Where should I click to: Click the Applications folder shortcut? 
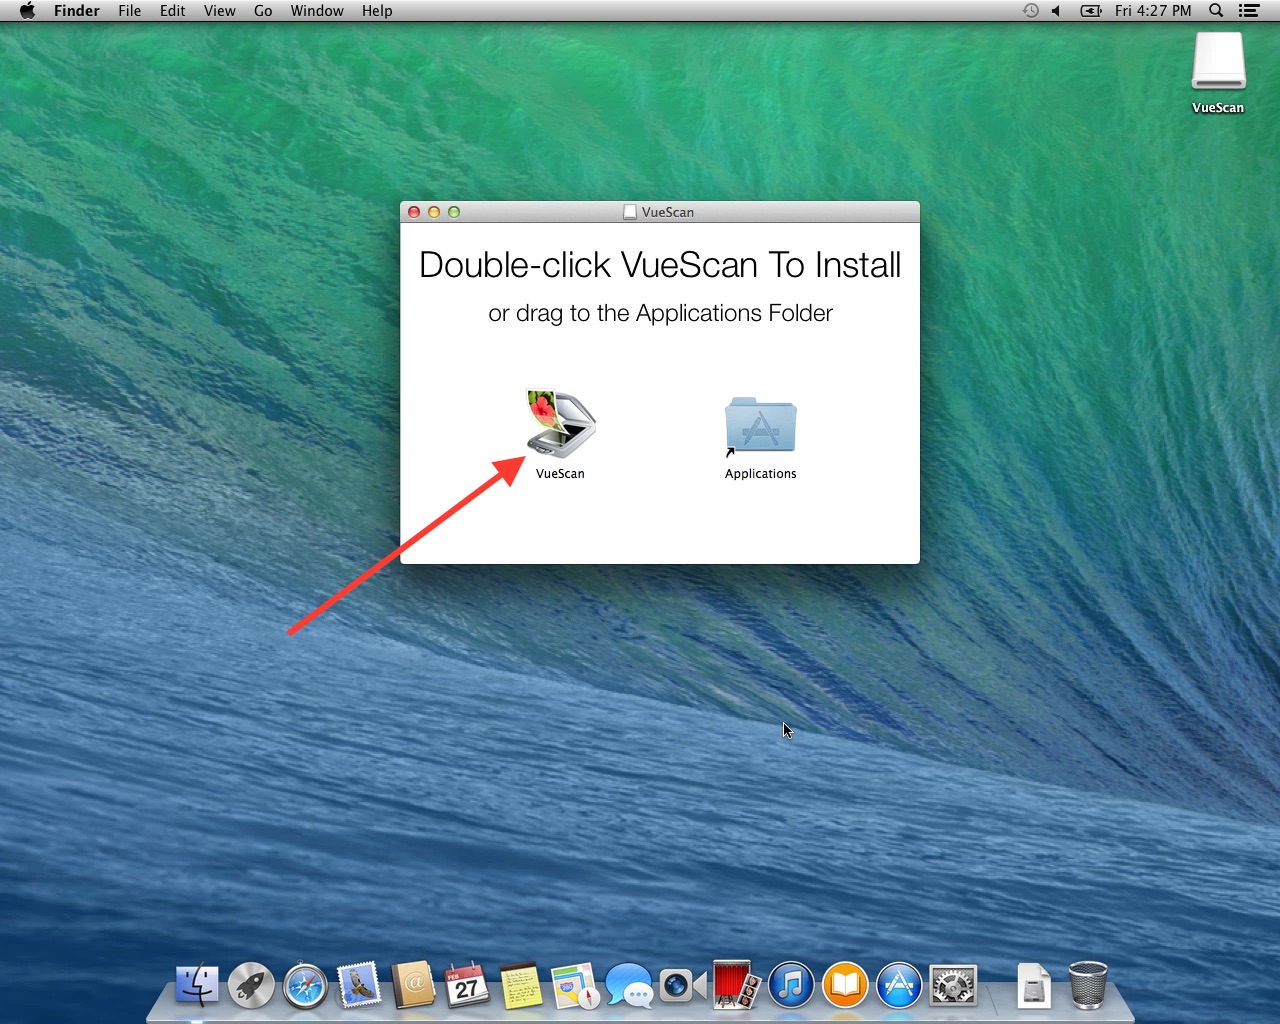760,427
